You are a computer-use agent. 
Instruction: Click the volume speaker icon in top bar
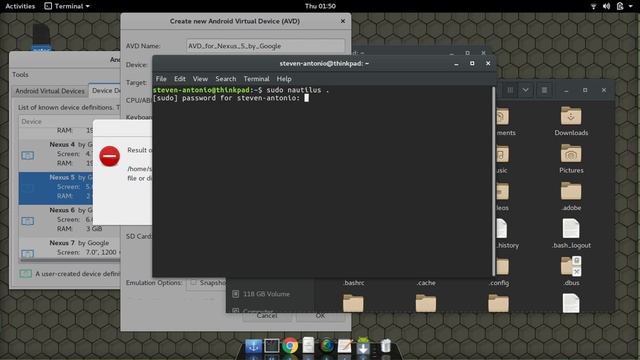tap(607, 6)
